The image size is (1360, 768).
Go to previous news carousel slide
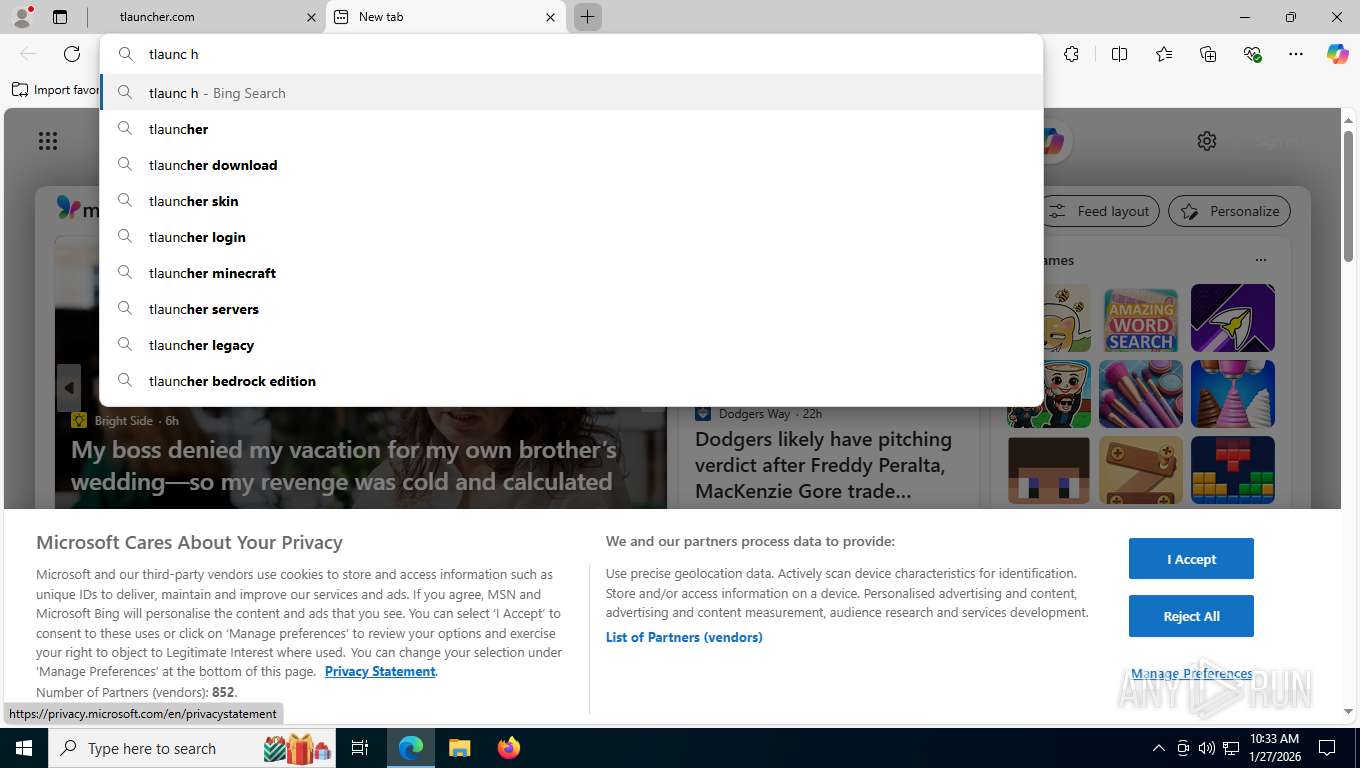[x=69, y=388]
